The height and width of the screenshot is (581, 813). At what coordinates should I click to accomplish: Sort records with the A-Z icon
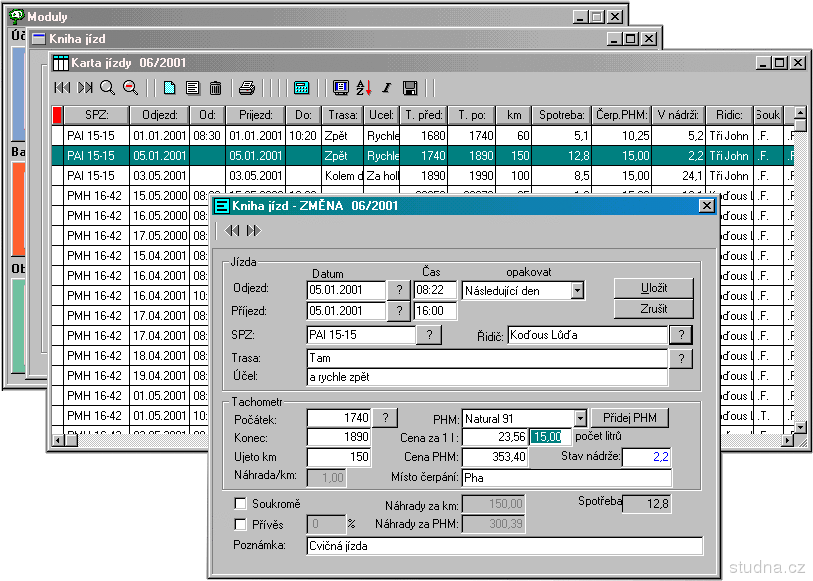pyautogui.click(x=363, y=88)
